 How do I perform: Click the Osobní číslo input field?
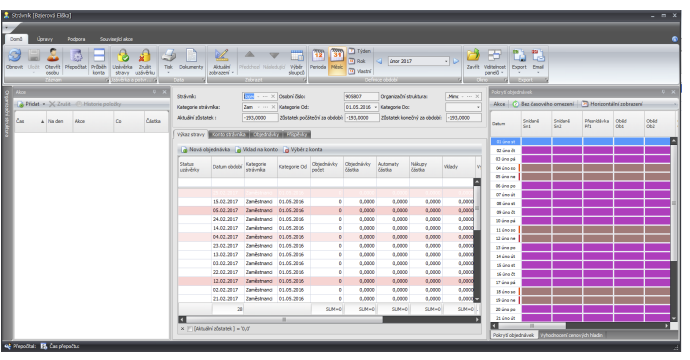[x=361, y=96]
